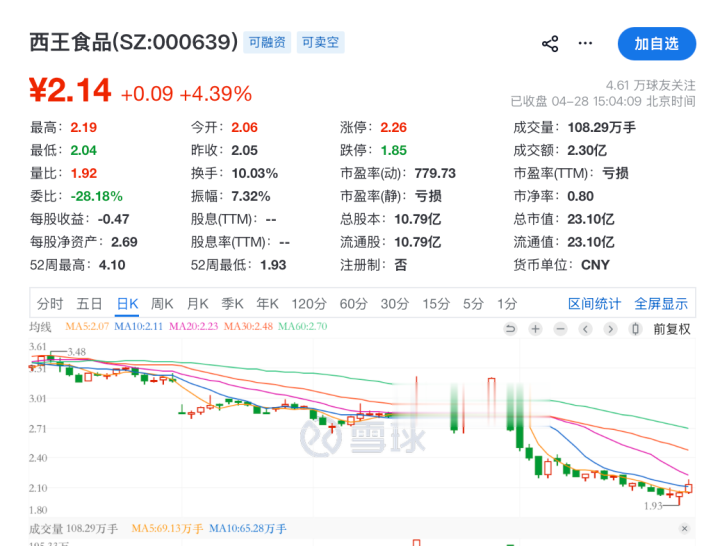Click the 委比 value -28.18%
Viewport: 720px width, 546px height.
tap(96, 196)
